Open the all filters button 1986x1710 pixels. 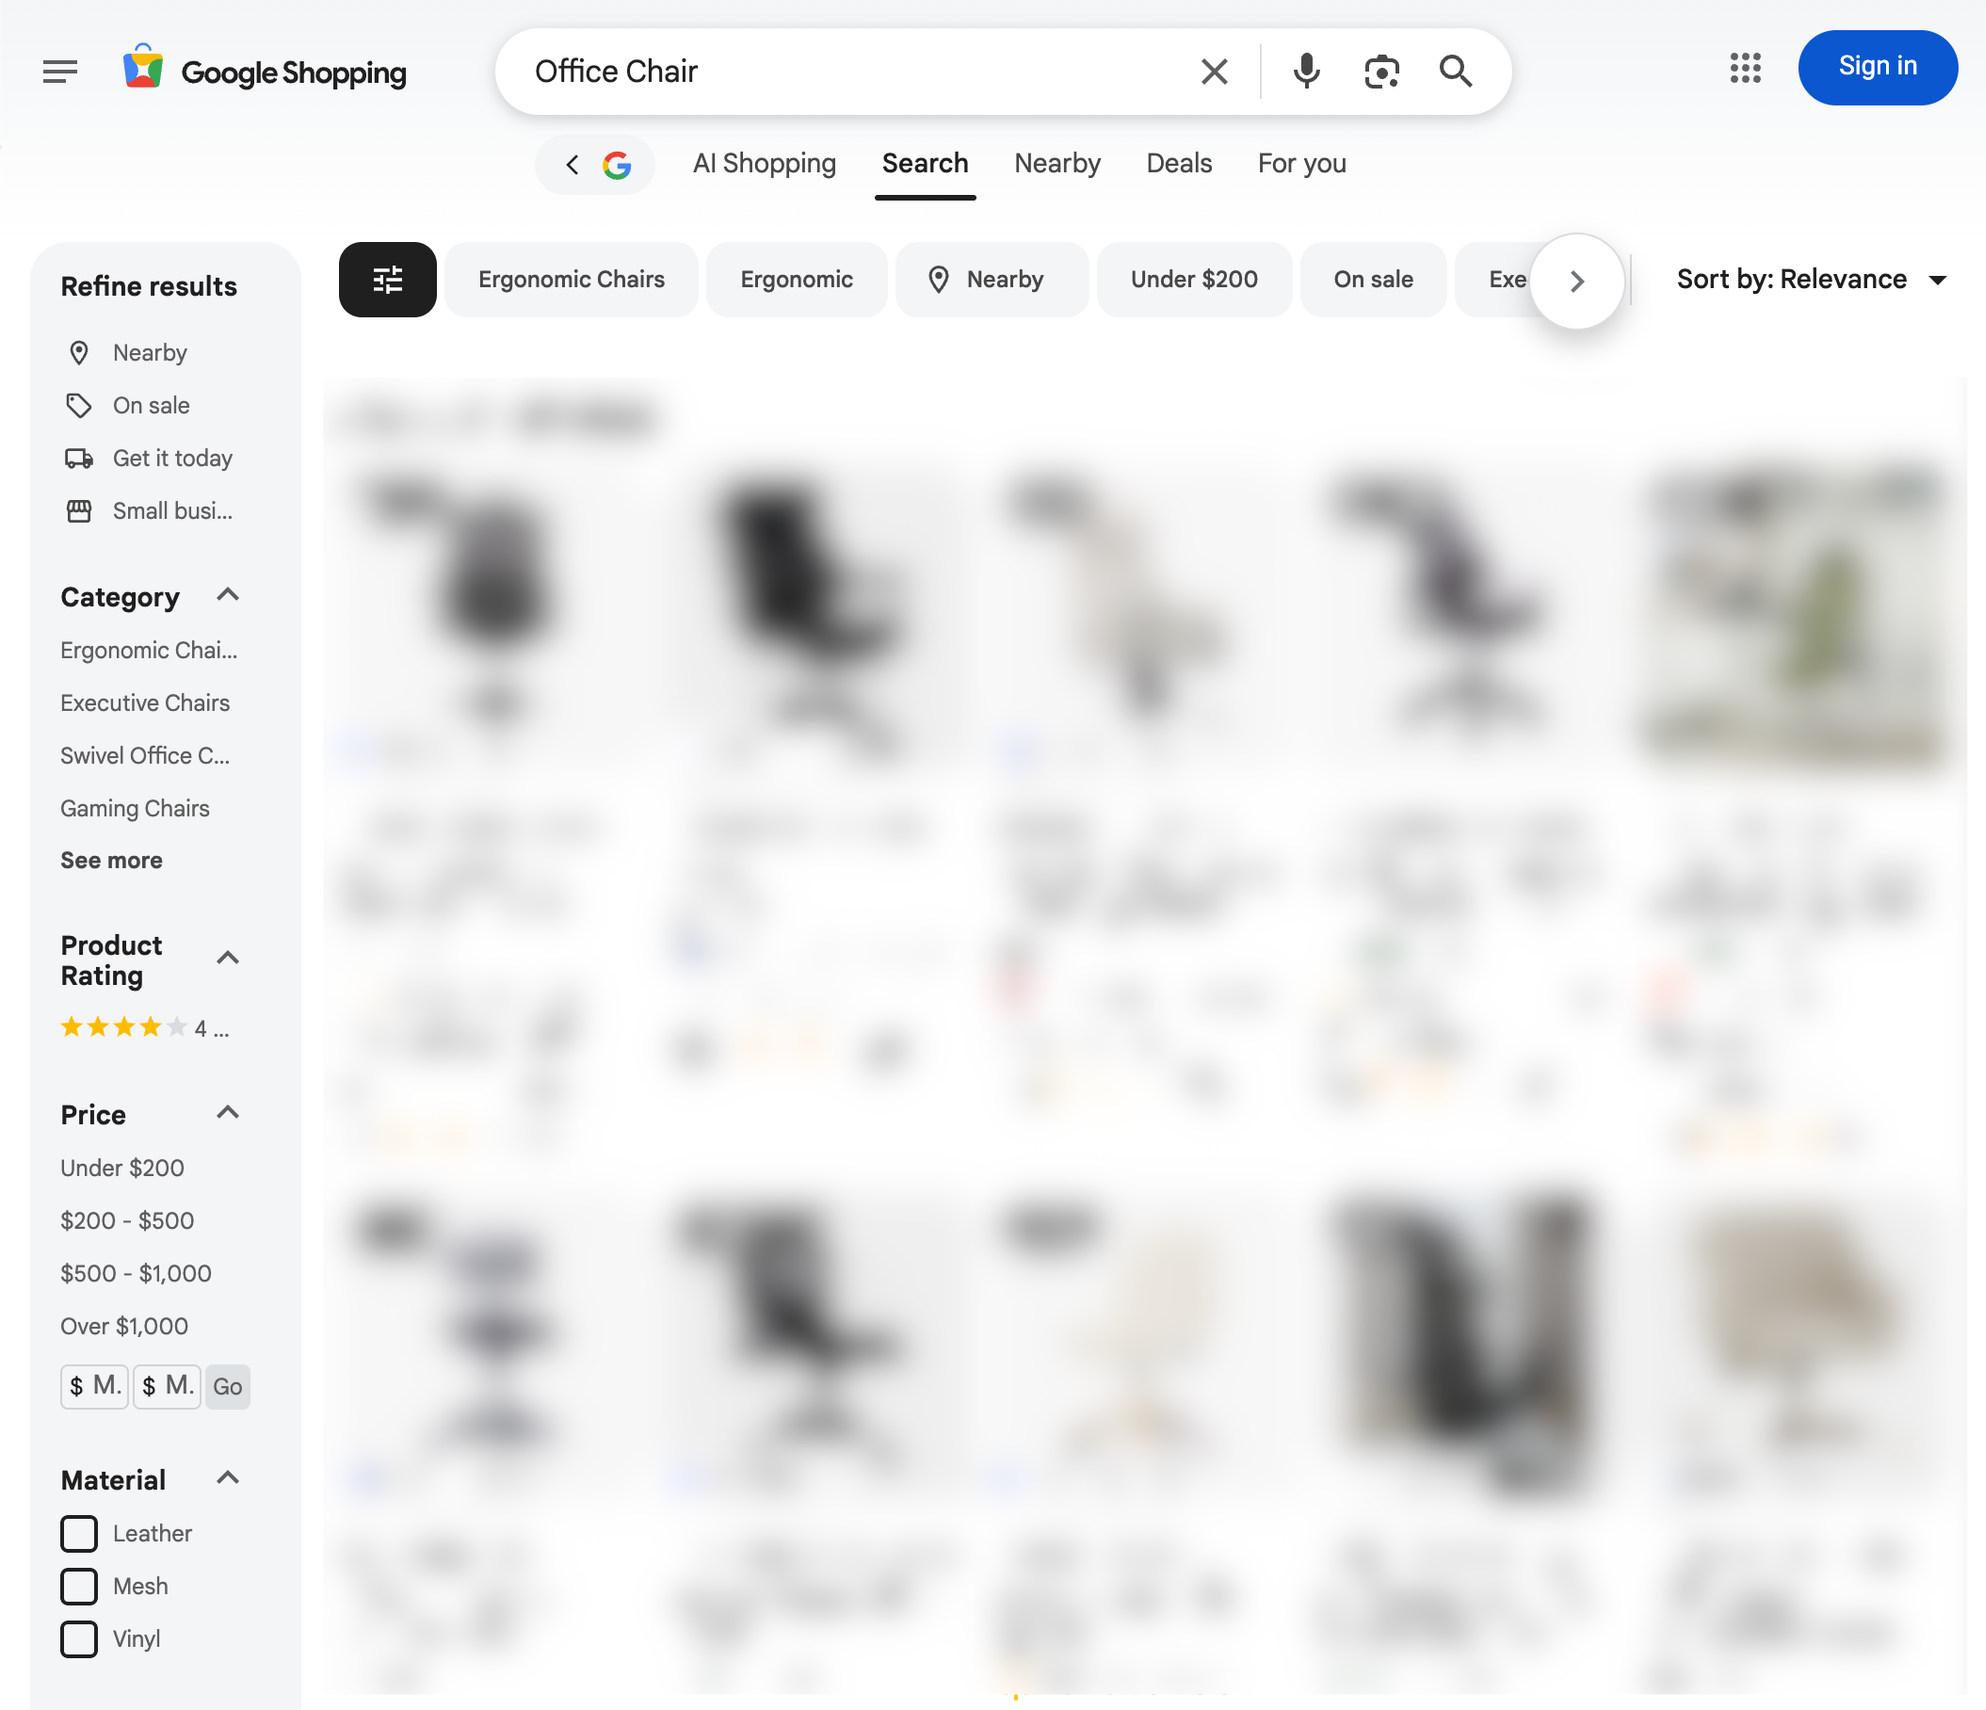388,280
